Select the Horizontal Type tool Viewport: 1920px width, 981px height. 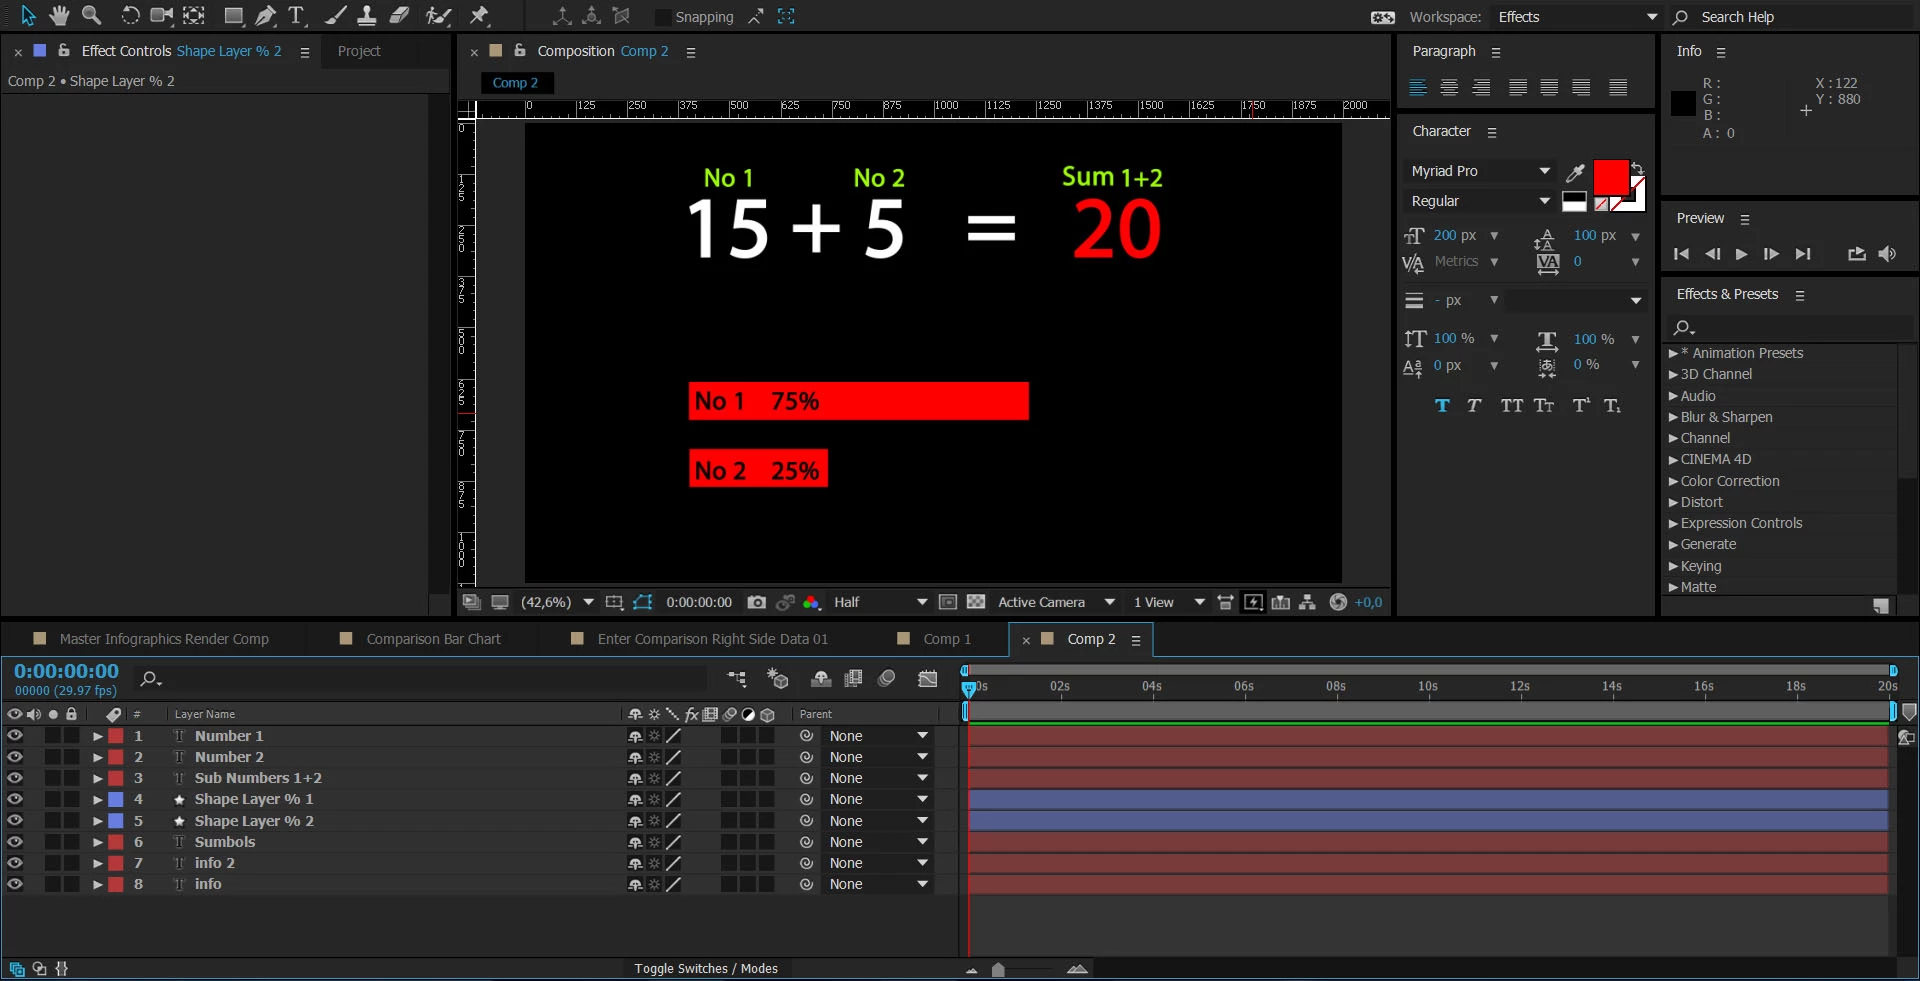tap(297, 15)
